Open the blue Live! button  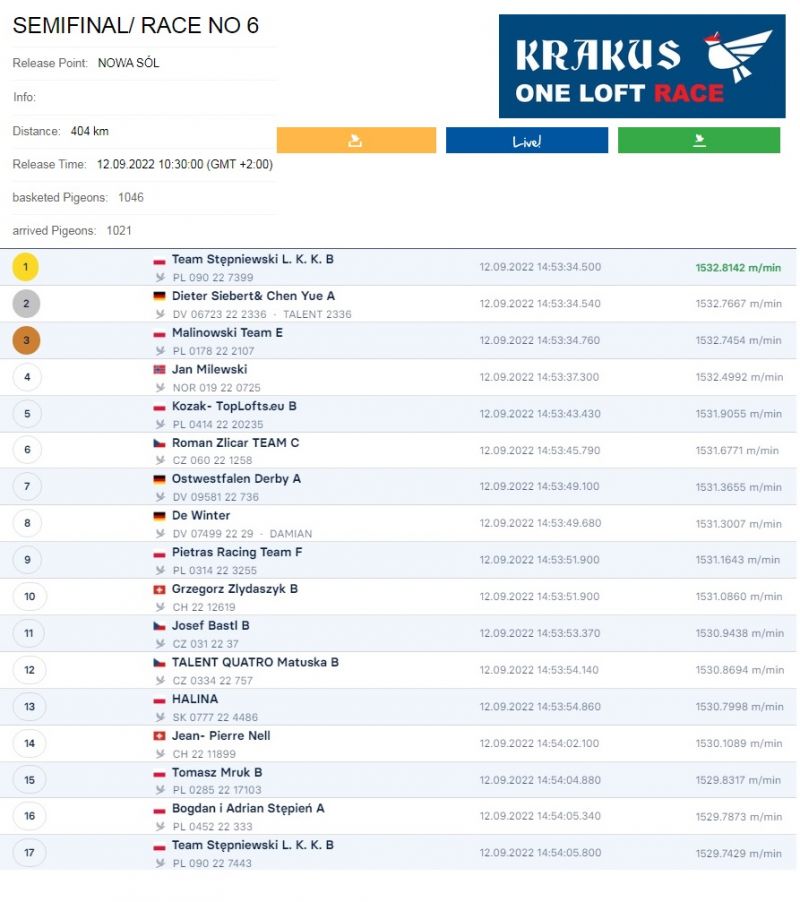tap(526, 141)
